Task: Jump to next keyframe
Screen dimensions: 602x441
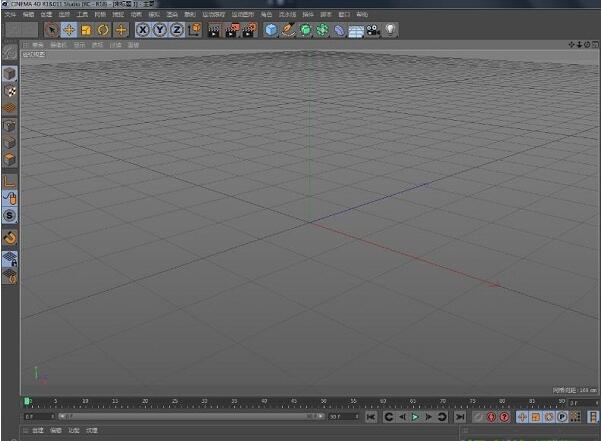Action: coord(442,417)
